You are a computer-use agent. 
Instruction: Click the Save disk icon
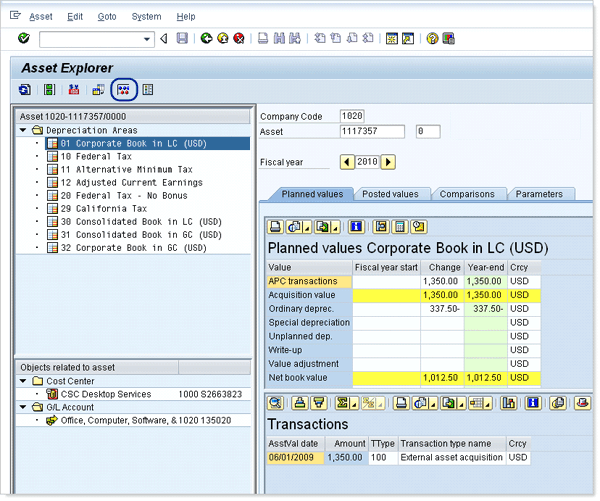click(181, 39)
